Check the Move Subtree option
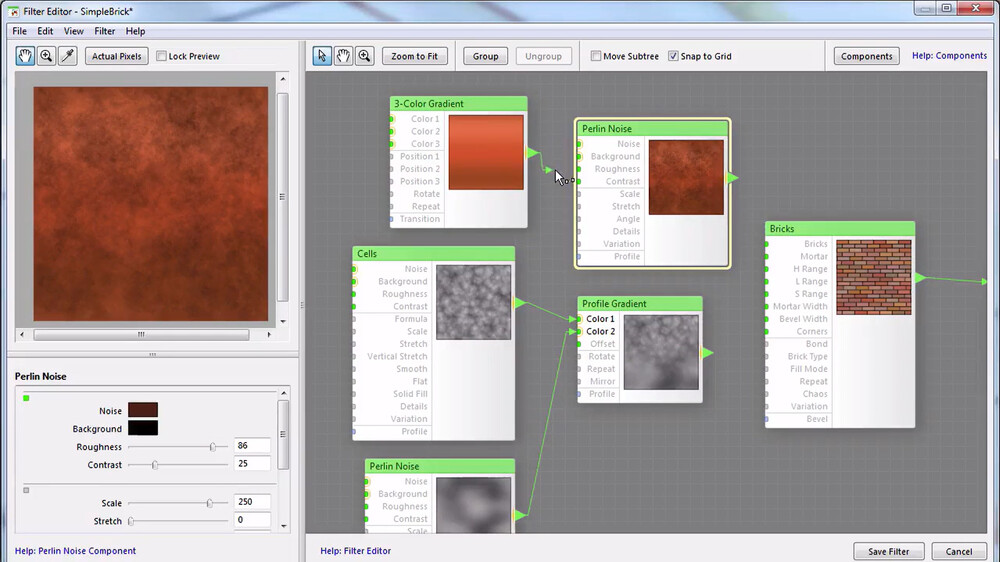 pyautogui.click(x=596, y=56)
